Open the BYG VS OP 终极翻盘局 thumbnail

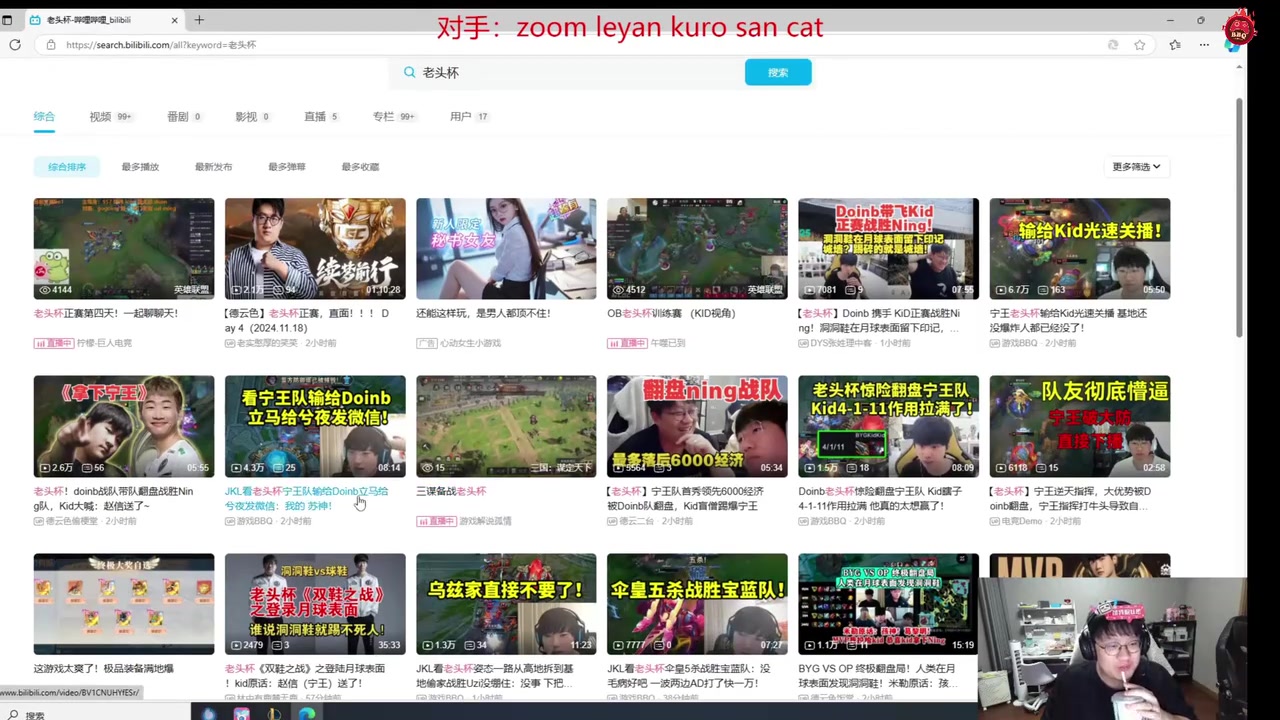(888, 604)
